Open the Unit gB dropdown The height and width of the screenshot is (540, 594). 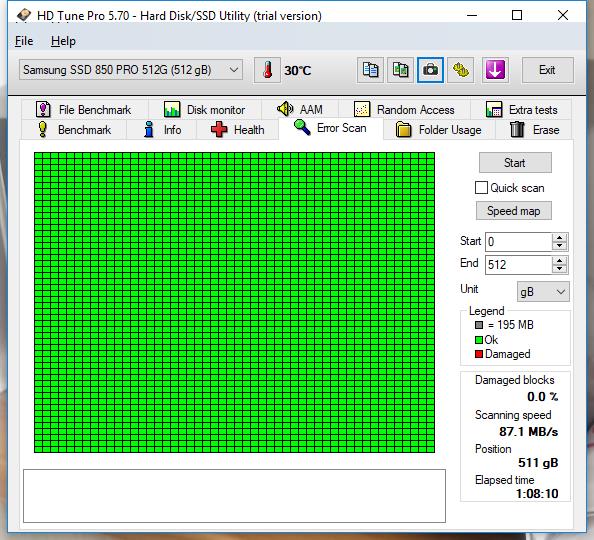[x=543, y=292]
